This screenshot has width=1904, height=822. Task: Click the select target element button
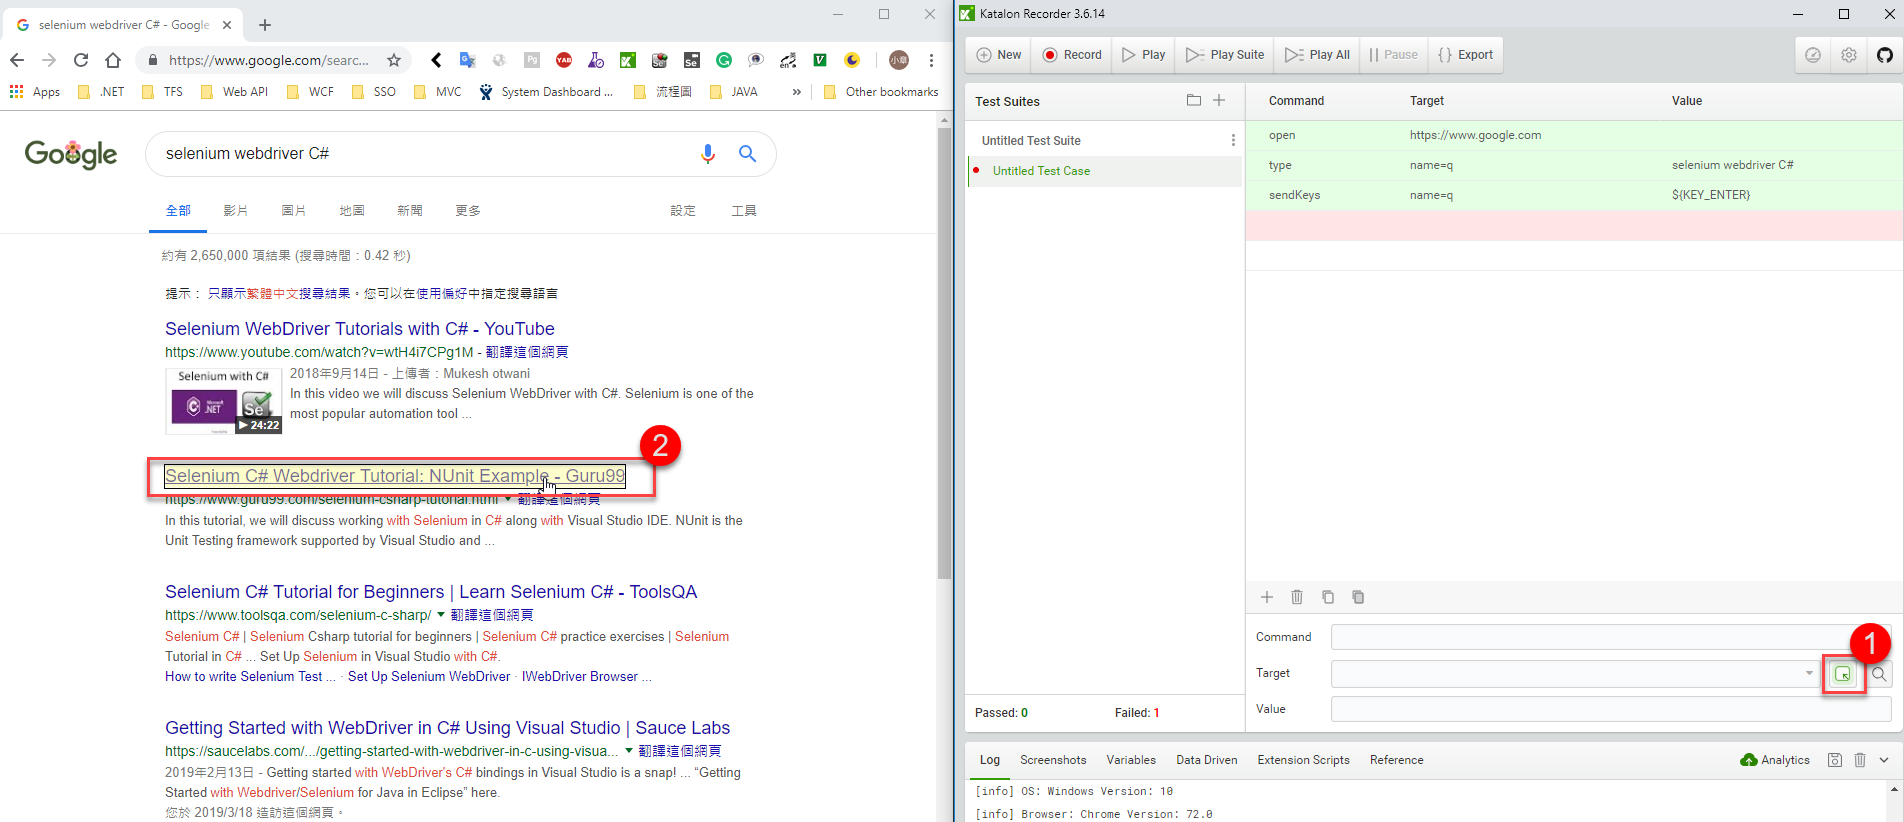[1843, 674]
